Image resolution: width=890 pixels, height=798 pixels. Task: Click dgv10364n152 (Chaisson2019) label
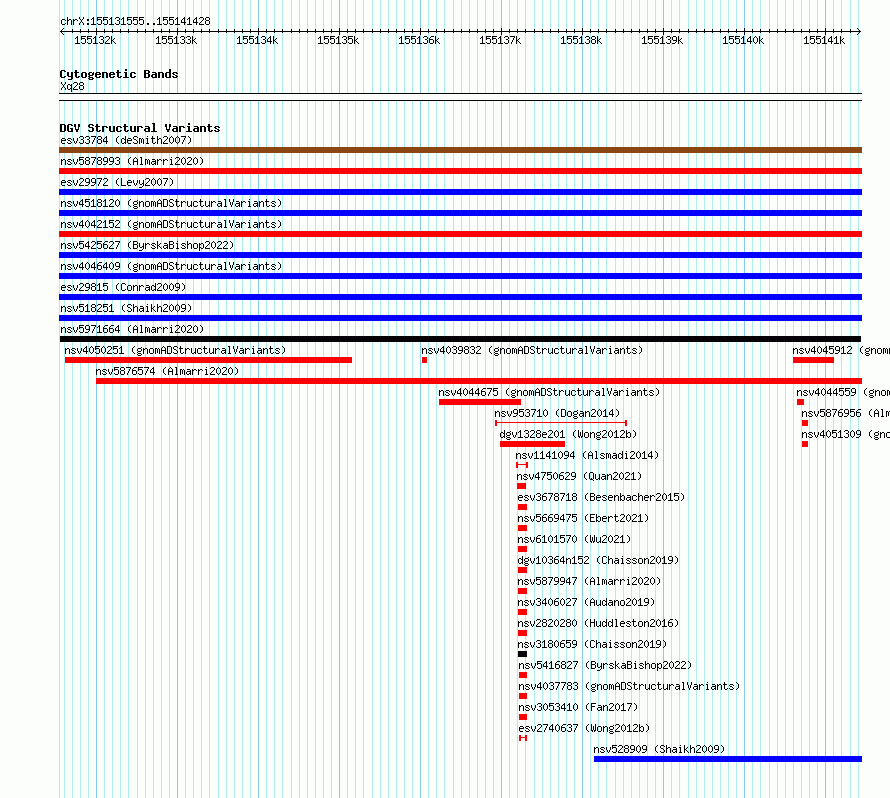(x=598, y=560)
